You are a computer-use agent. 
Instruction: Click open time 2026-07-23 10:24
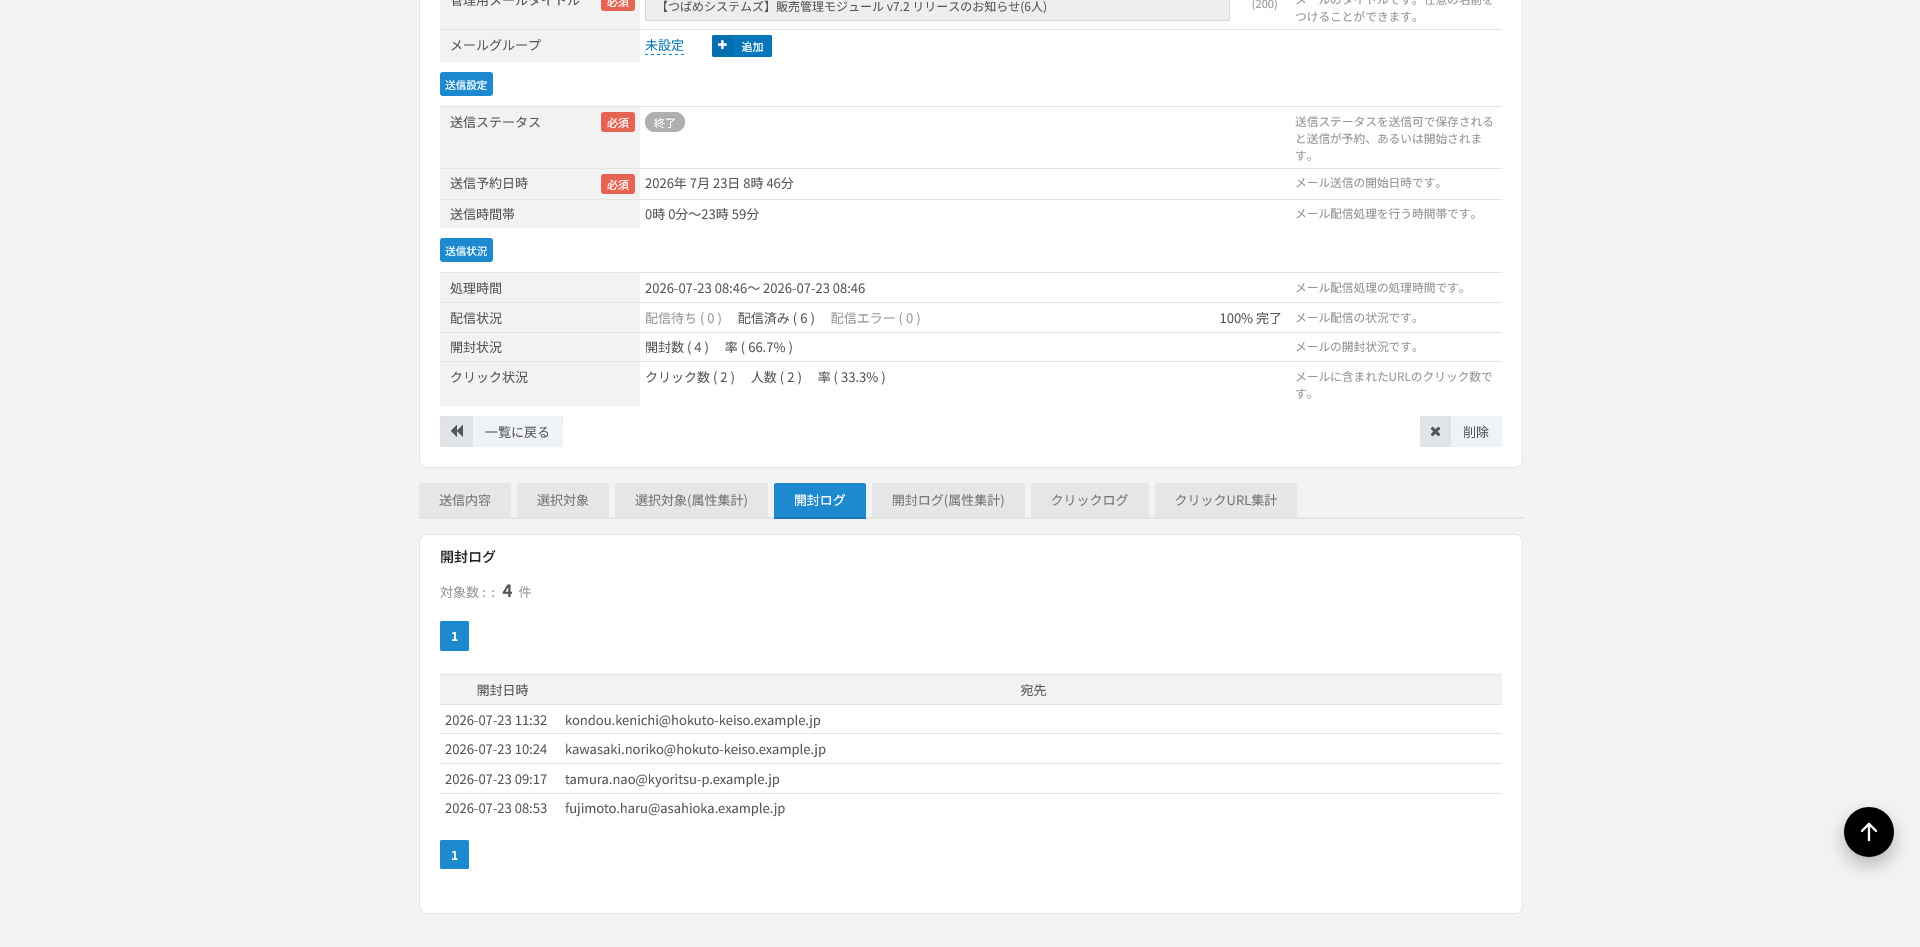(x=496, y=749)
